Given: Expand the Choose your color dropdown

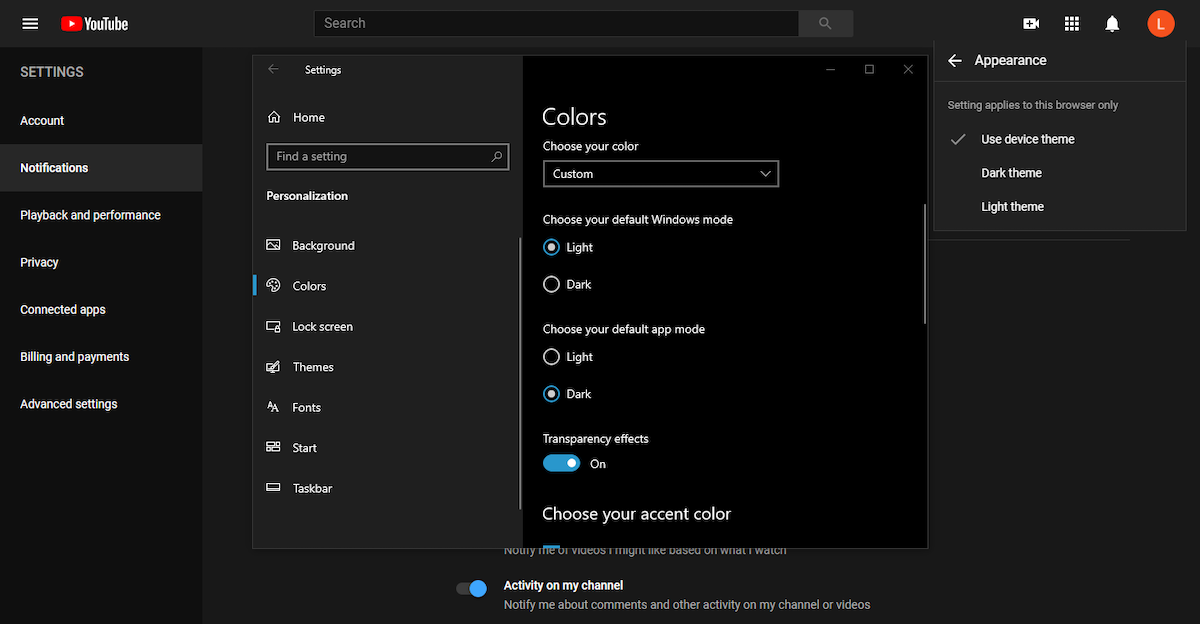Looking at the screenshot, I should (660, 174).
